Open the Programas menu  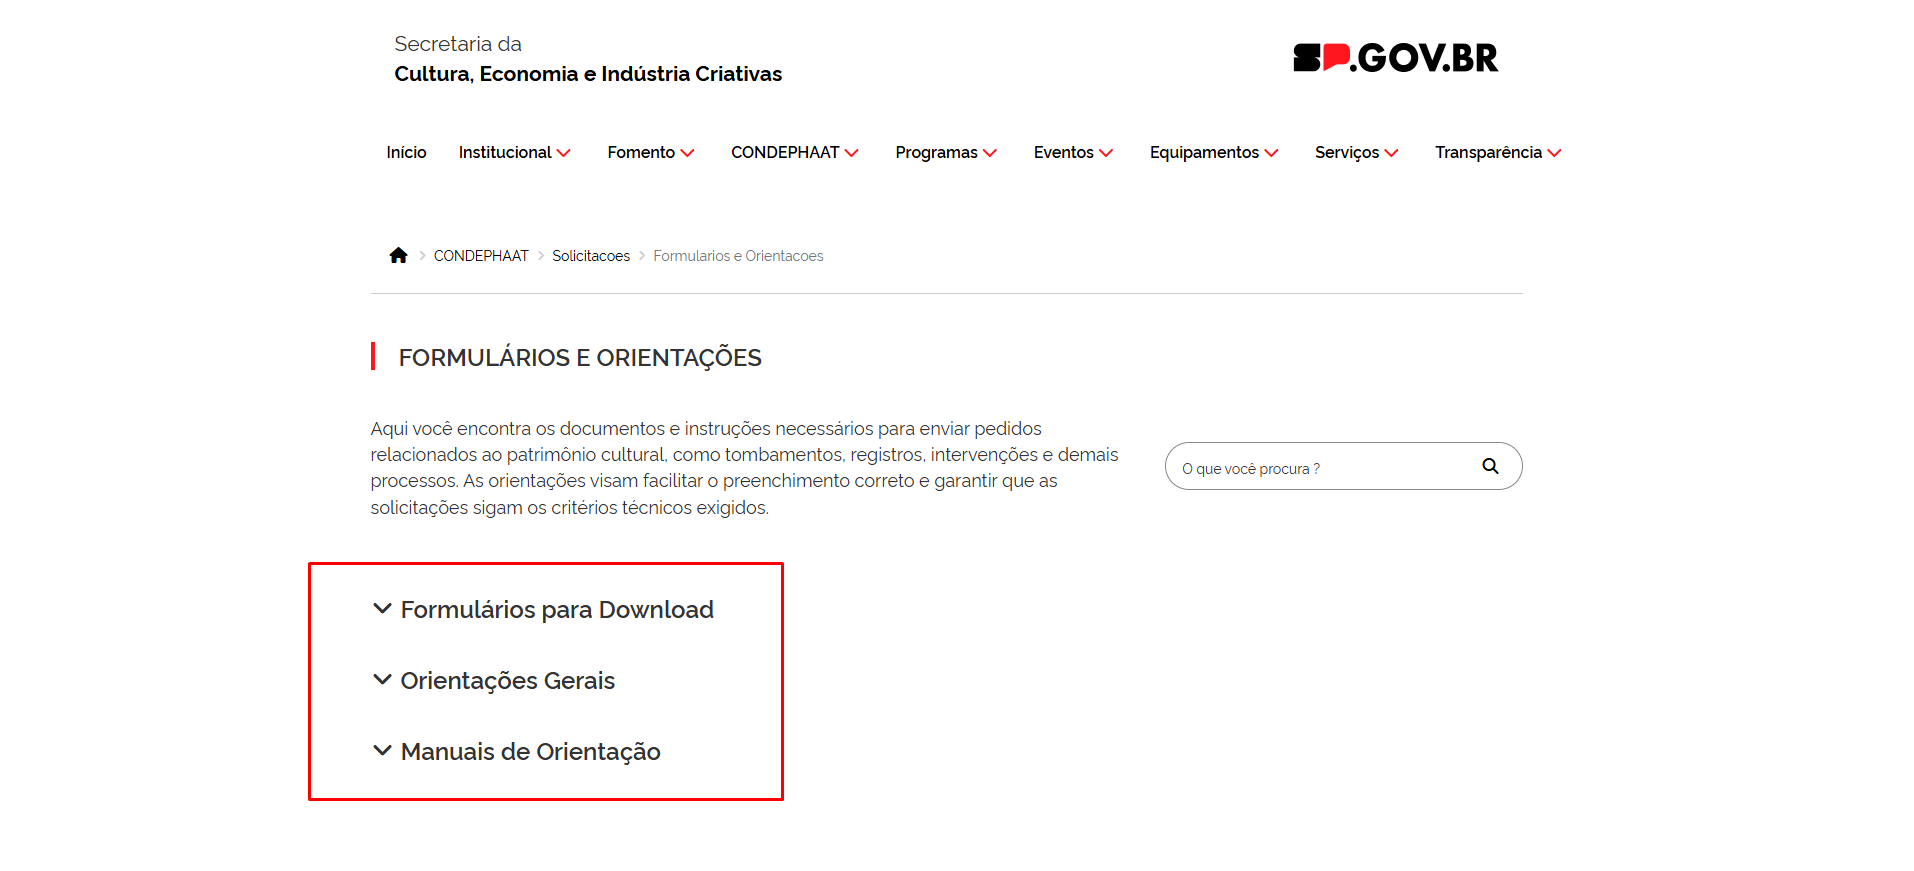pyautogui.click(x=945, y=153)
